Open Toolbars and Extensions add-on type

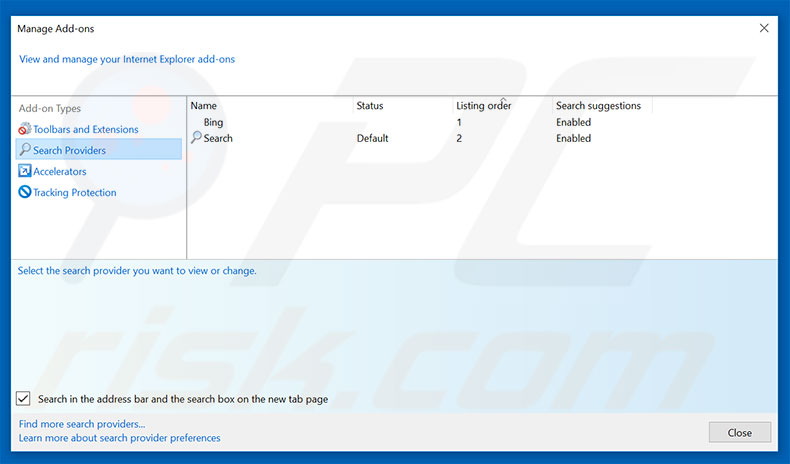pyautogui.click(x=86, y=129)
